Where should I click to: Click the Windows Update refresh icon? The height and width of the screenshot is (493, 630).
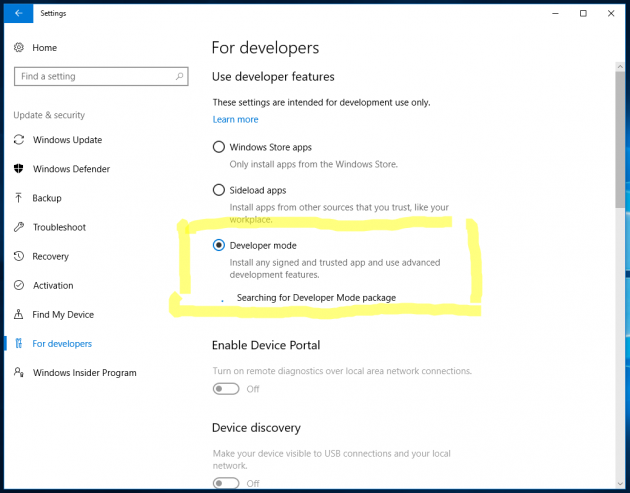(18, 139)
